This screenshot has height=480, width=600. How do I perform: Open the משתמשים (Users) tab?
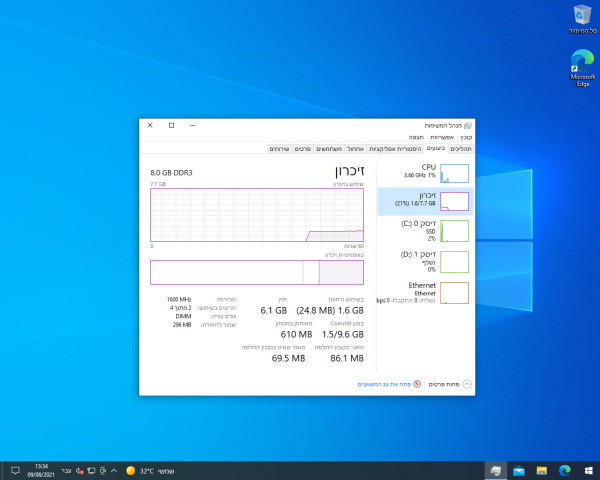pos(331,149)
